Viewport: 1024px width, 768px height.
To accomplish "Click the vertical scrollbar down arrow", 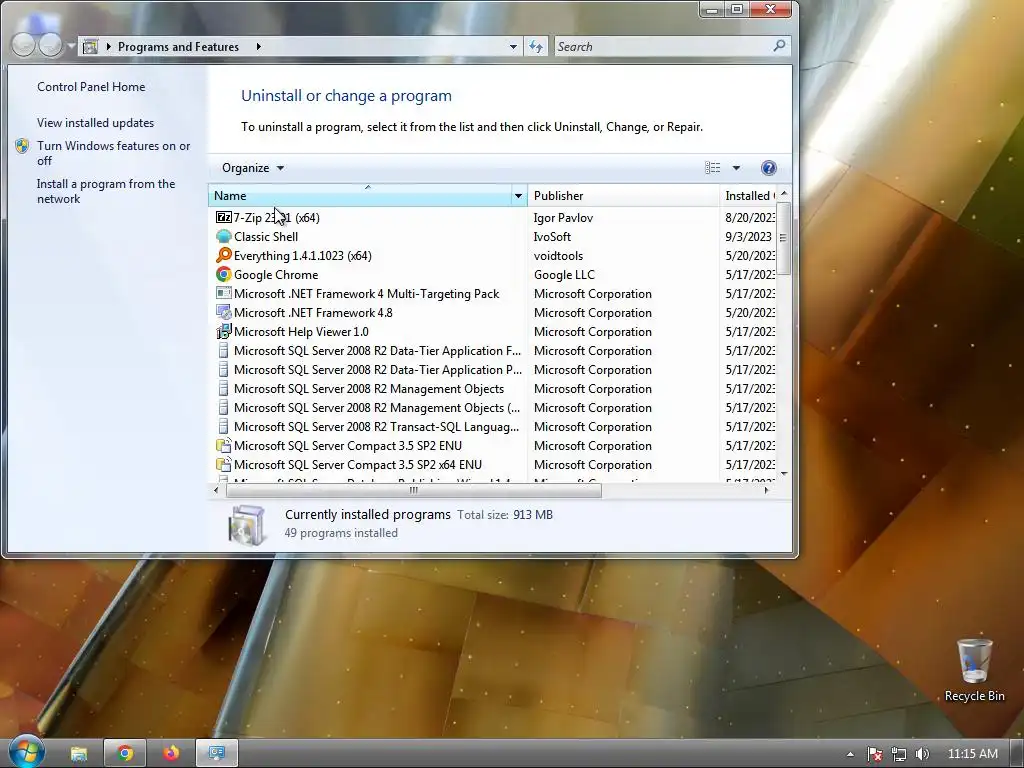I will [x=784, y=473].
